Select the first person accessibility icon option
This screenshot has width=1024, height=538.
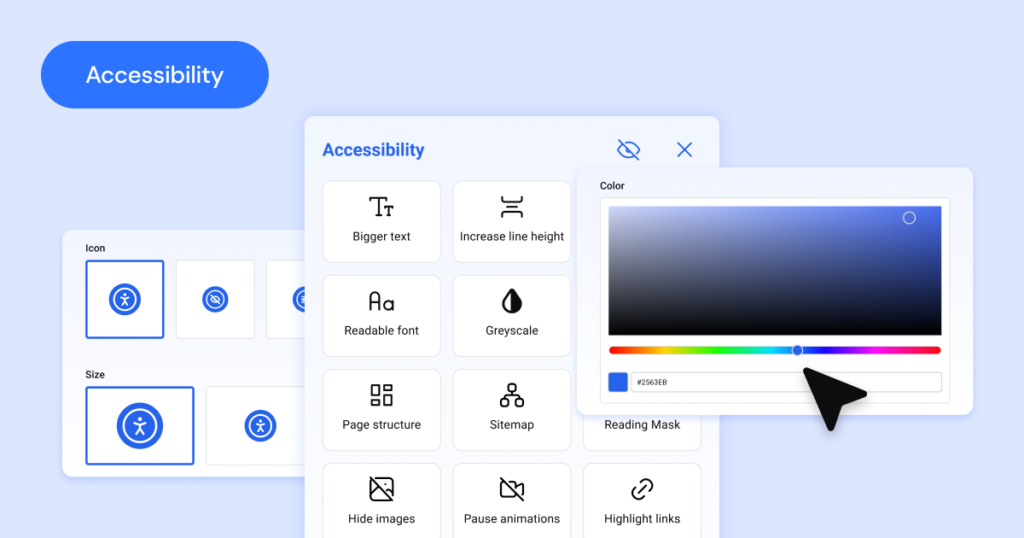125,299
